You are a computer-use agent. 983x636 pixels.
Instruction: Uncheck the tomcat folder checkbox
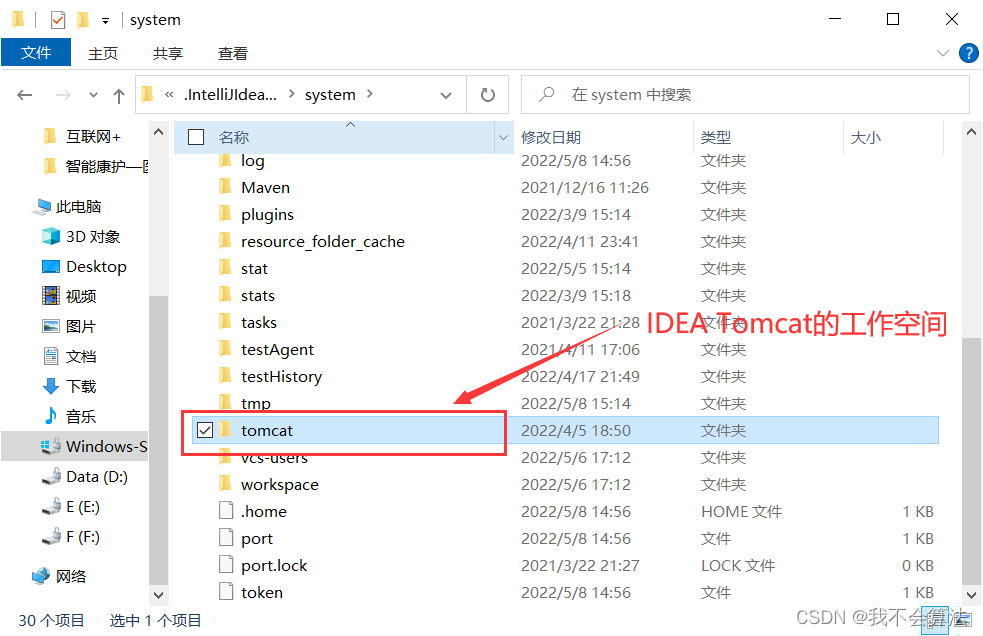tap(205, 430)
